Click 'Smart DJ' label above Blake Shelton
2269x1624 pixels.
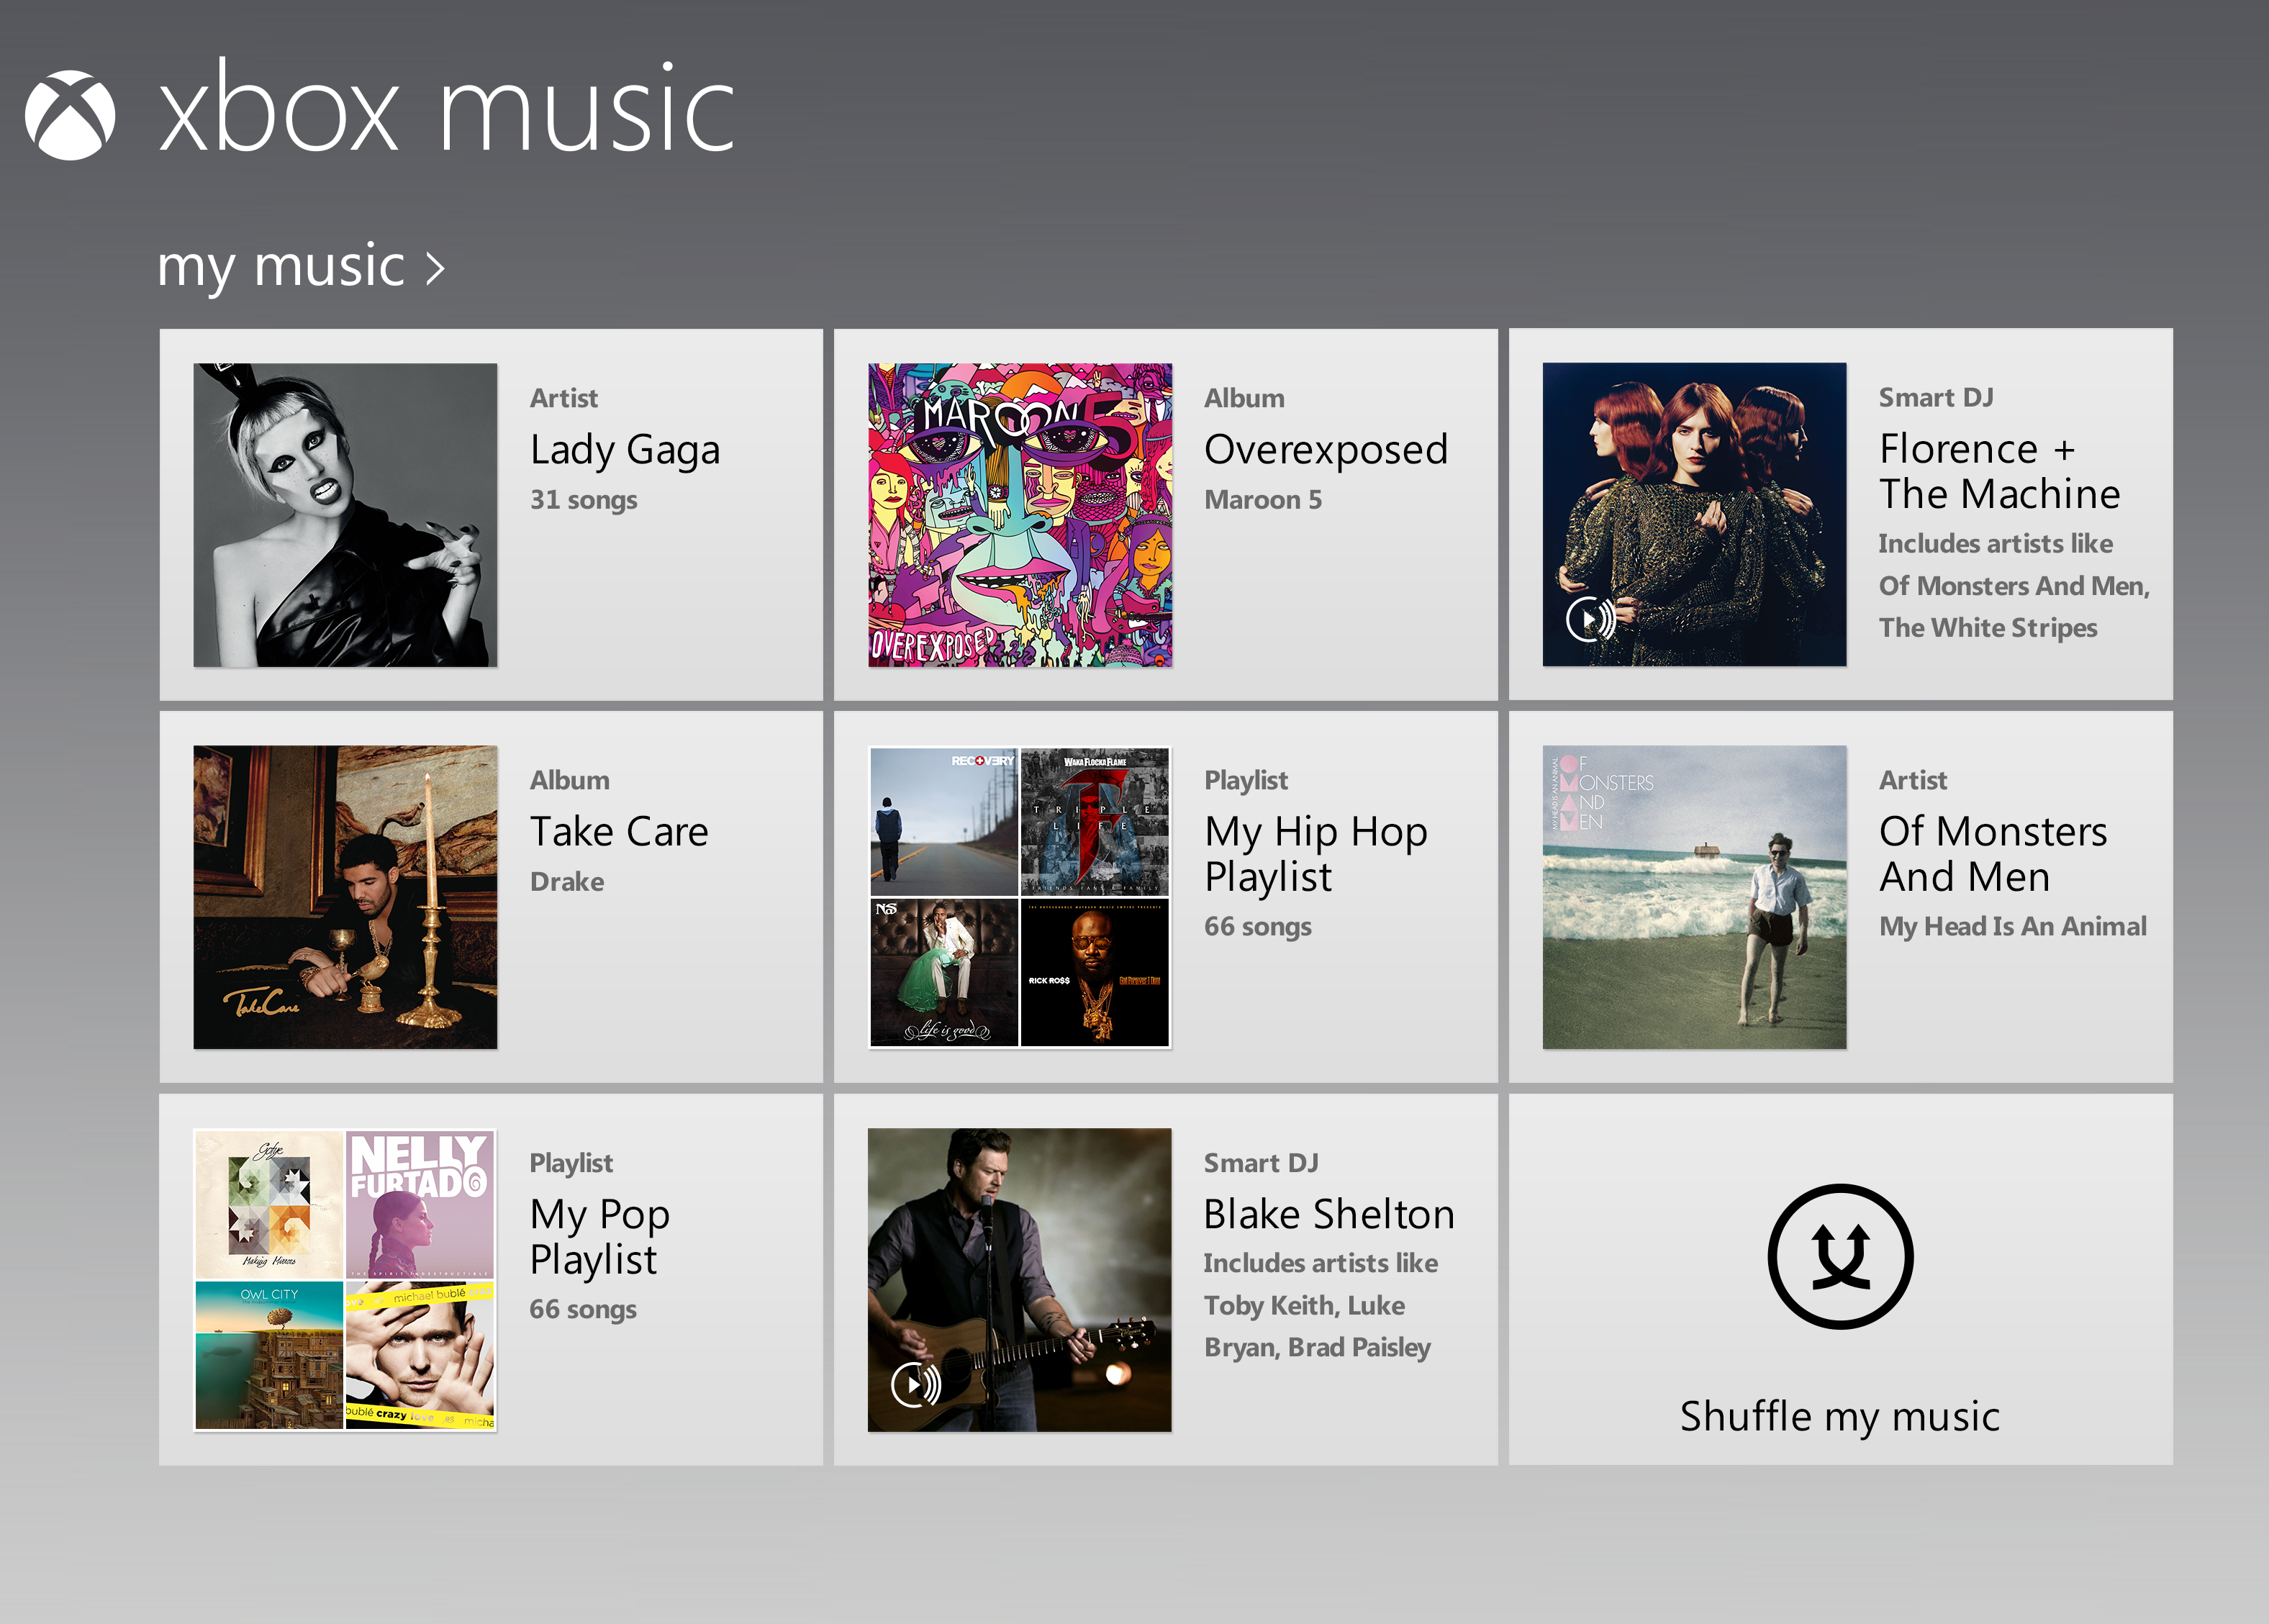click(1261, 1163)
